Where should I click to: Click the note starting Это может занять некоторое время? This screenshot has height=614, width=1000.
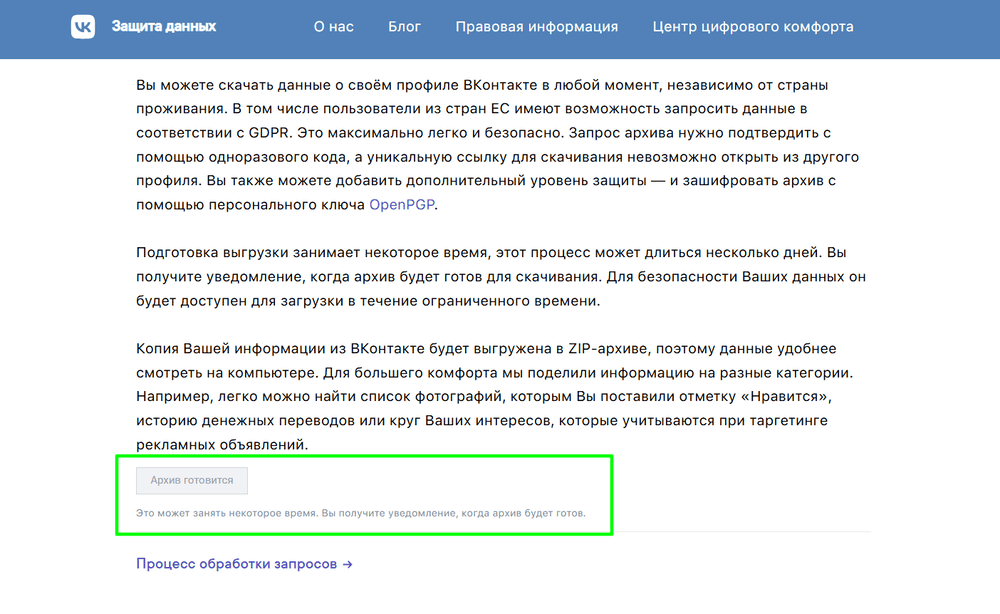[360, 513]
